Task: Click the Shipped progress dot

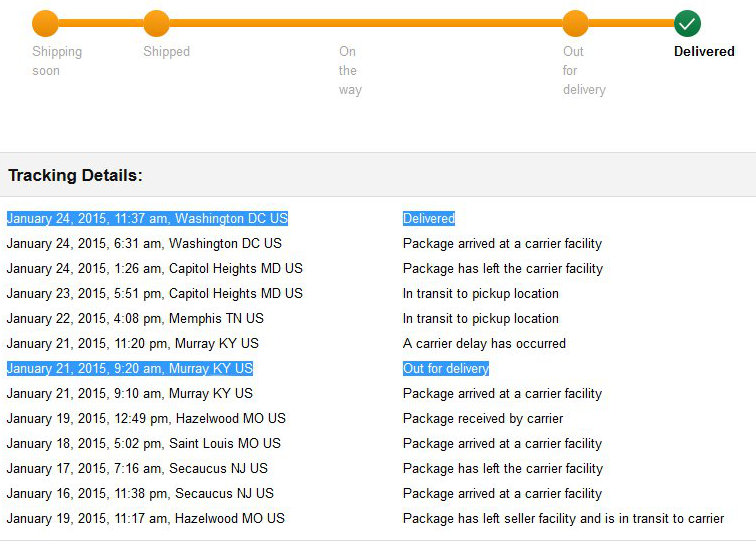Action: [156, 23]
